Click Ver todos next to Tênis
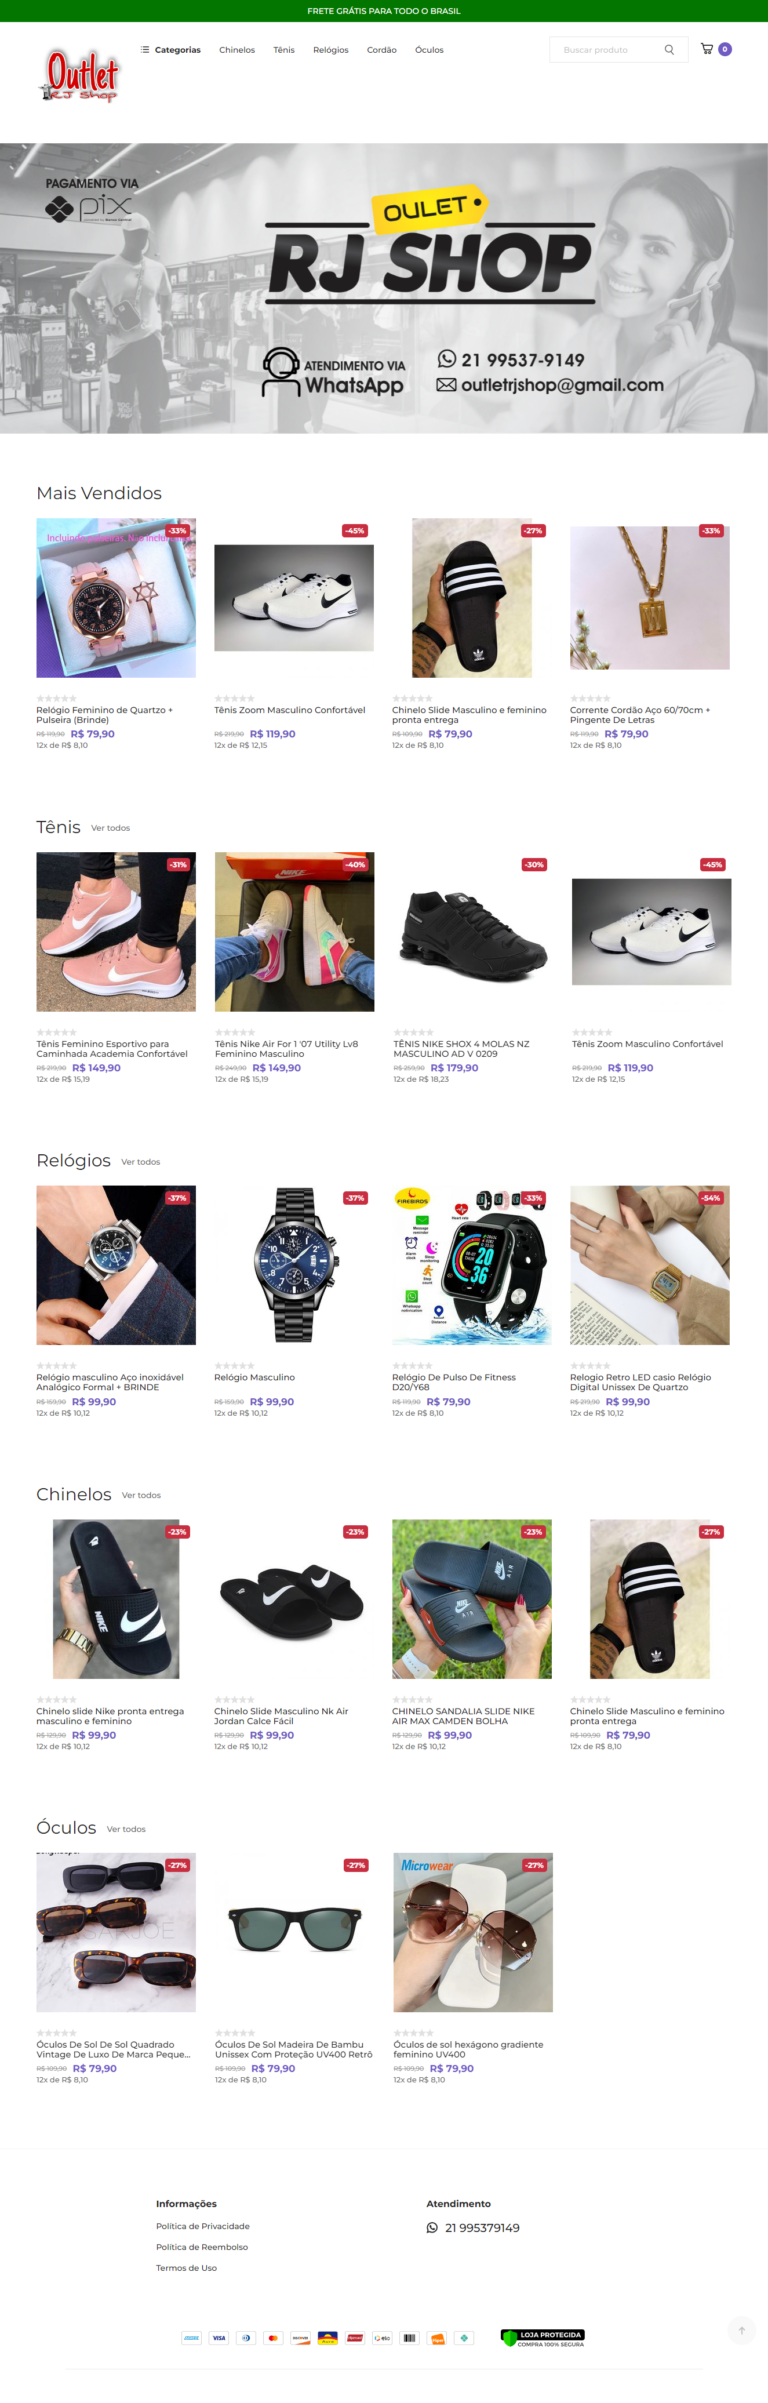Viewport: 768px width, 2403px height. click(111, 828)
